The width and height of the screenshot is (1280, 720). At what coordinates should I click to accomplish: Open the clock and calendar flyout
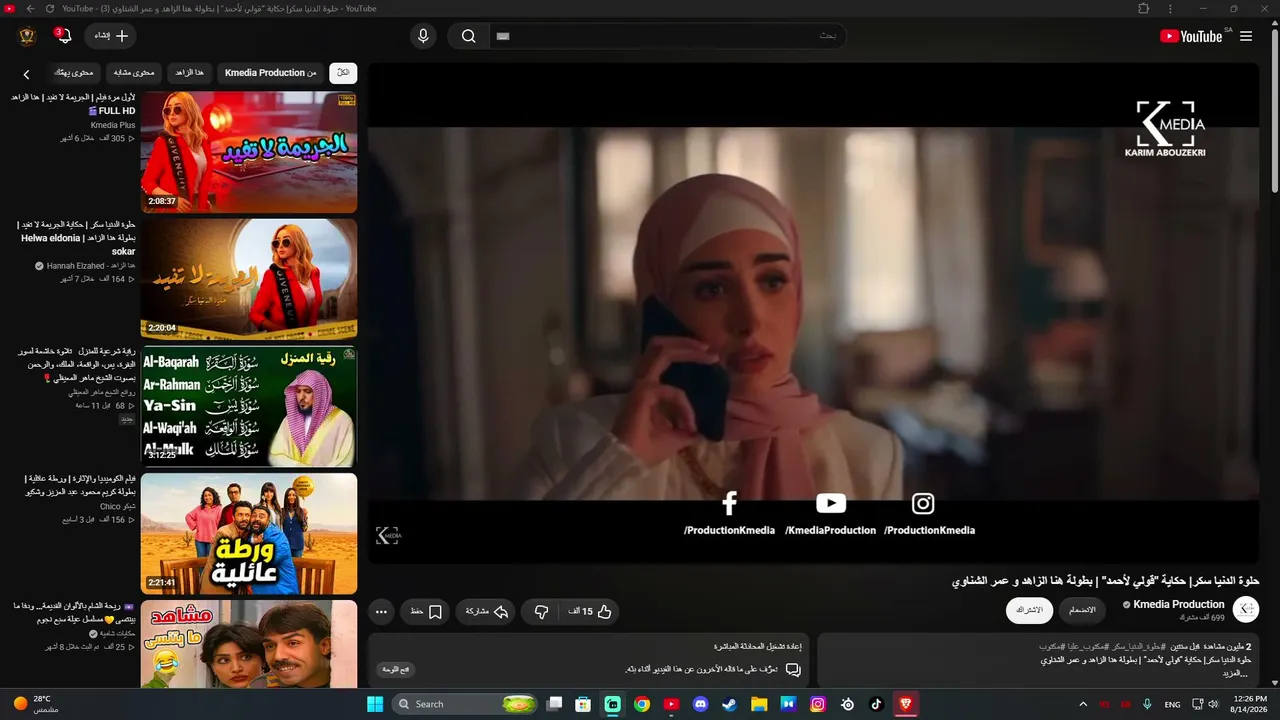pos(1250,704)
